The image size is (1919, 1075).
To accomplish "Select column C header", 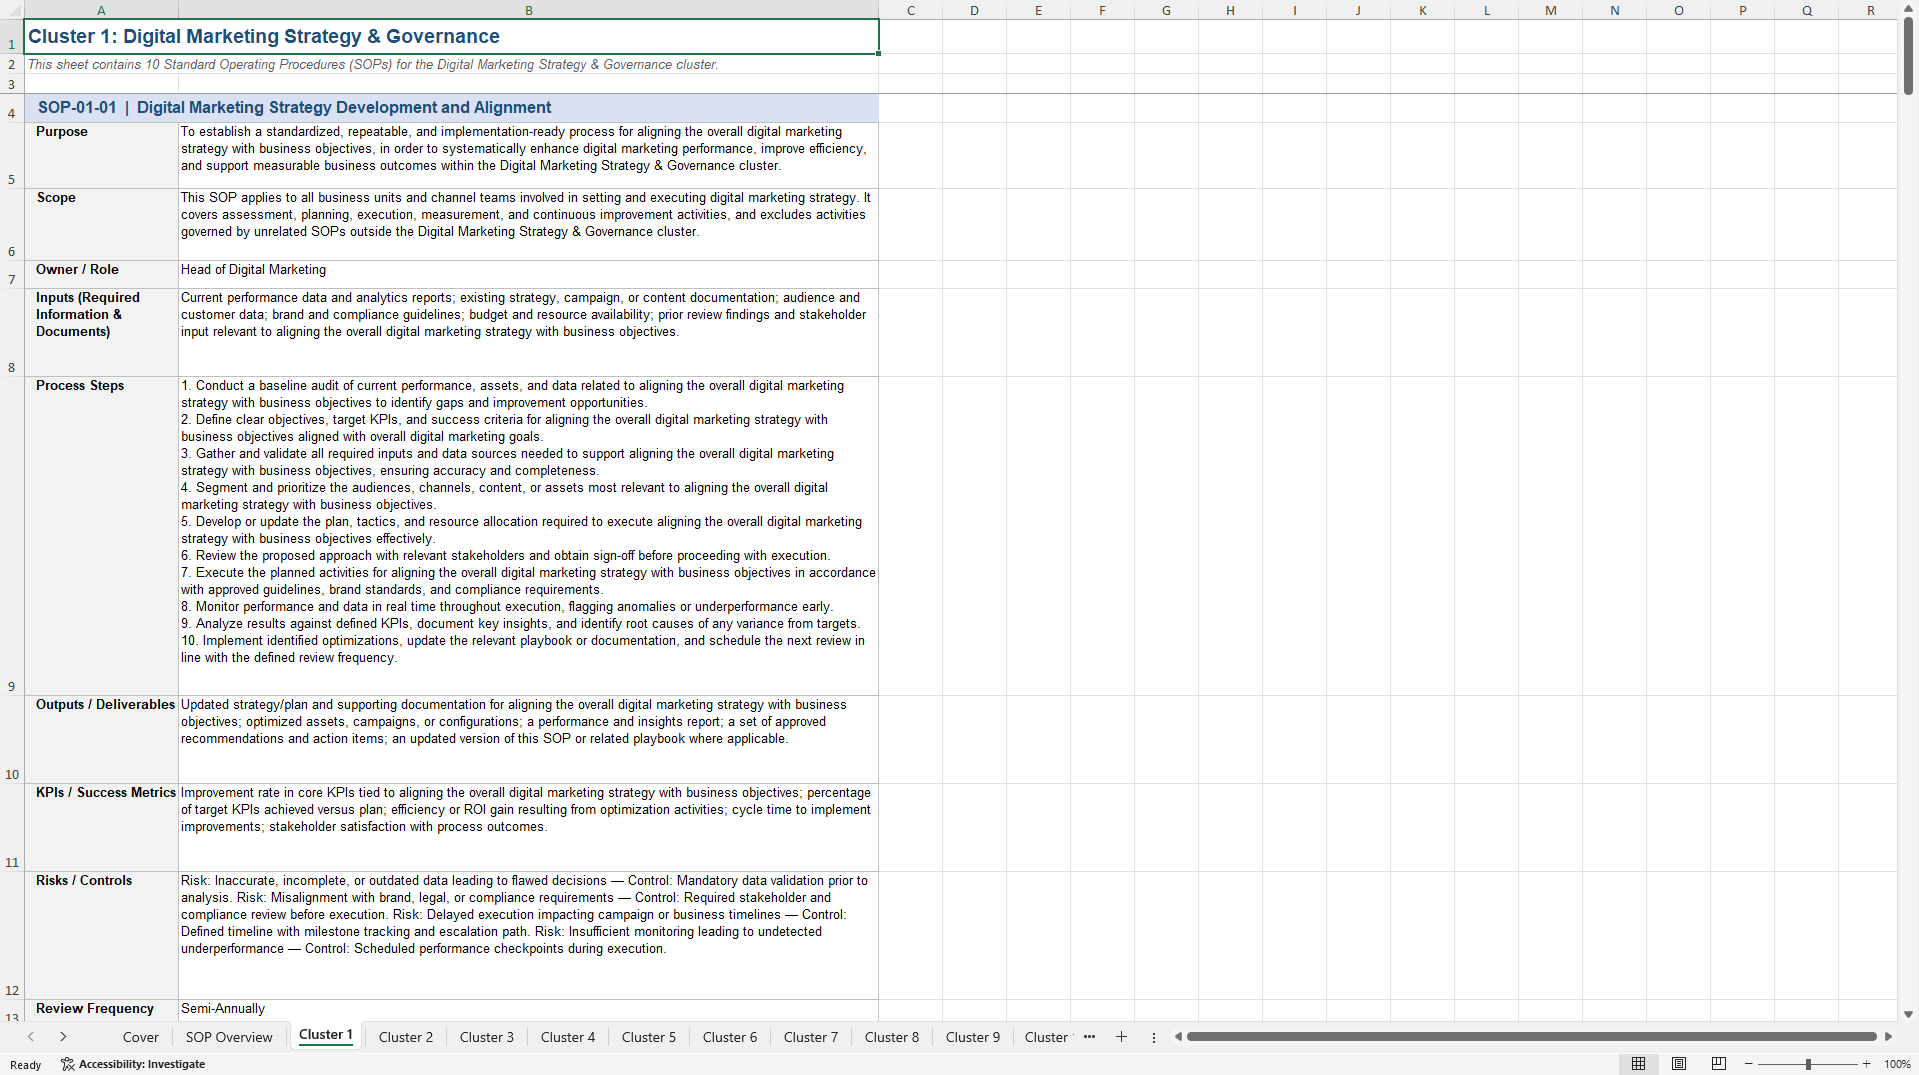I will (x=911, y=10).
